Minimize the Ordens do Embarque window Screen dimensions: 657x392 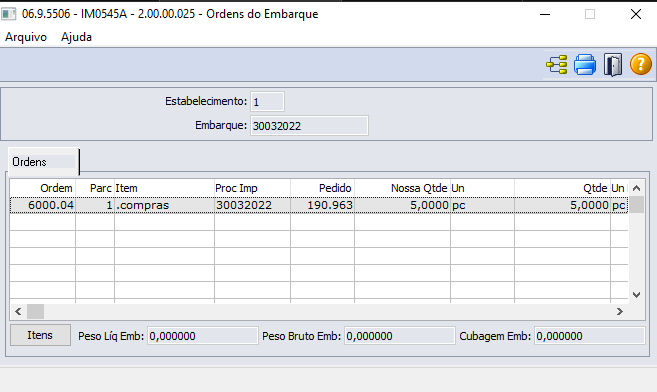click(545, 14)
